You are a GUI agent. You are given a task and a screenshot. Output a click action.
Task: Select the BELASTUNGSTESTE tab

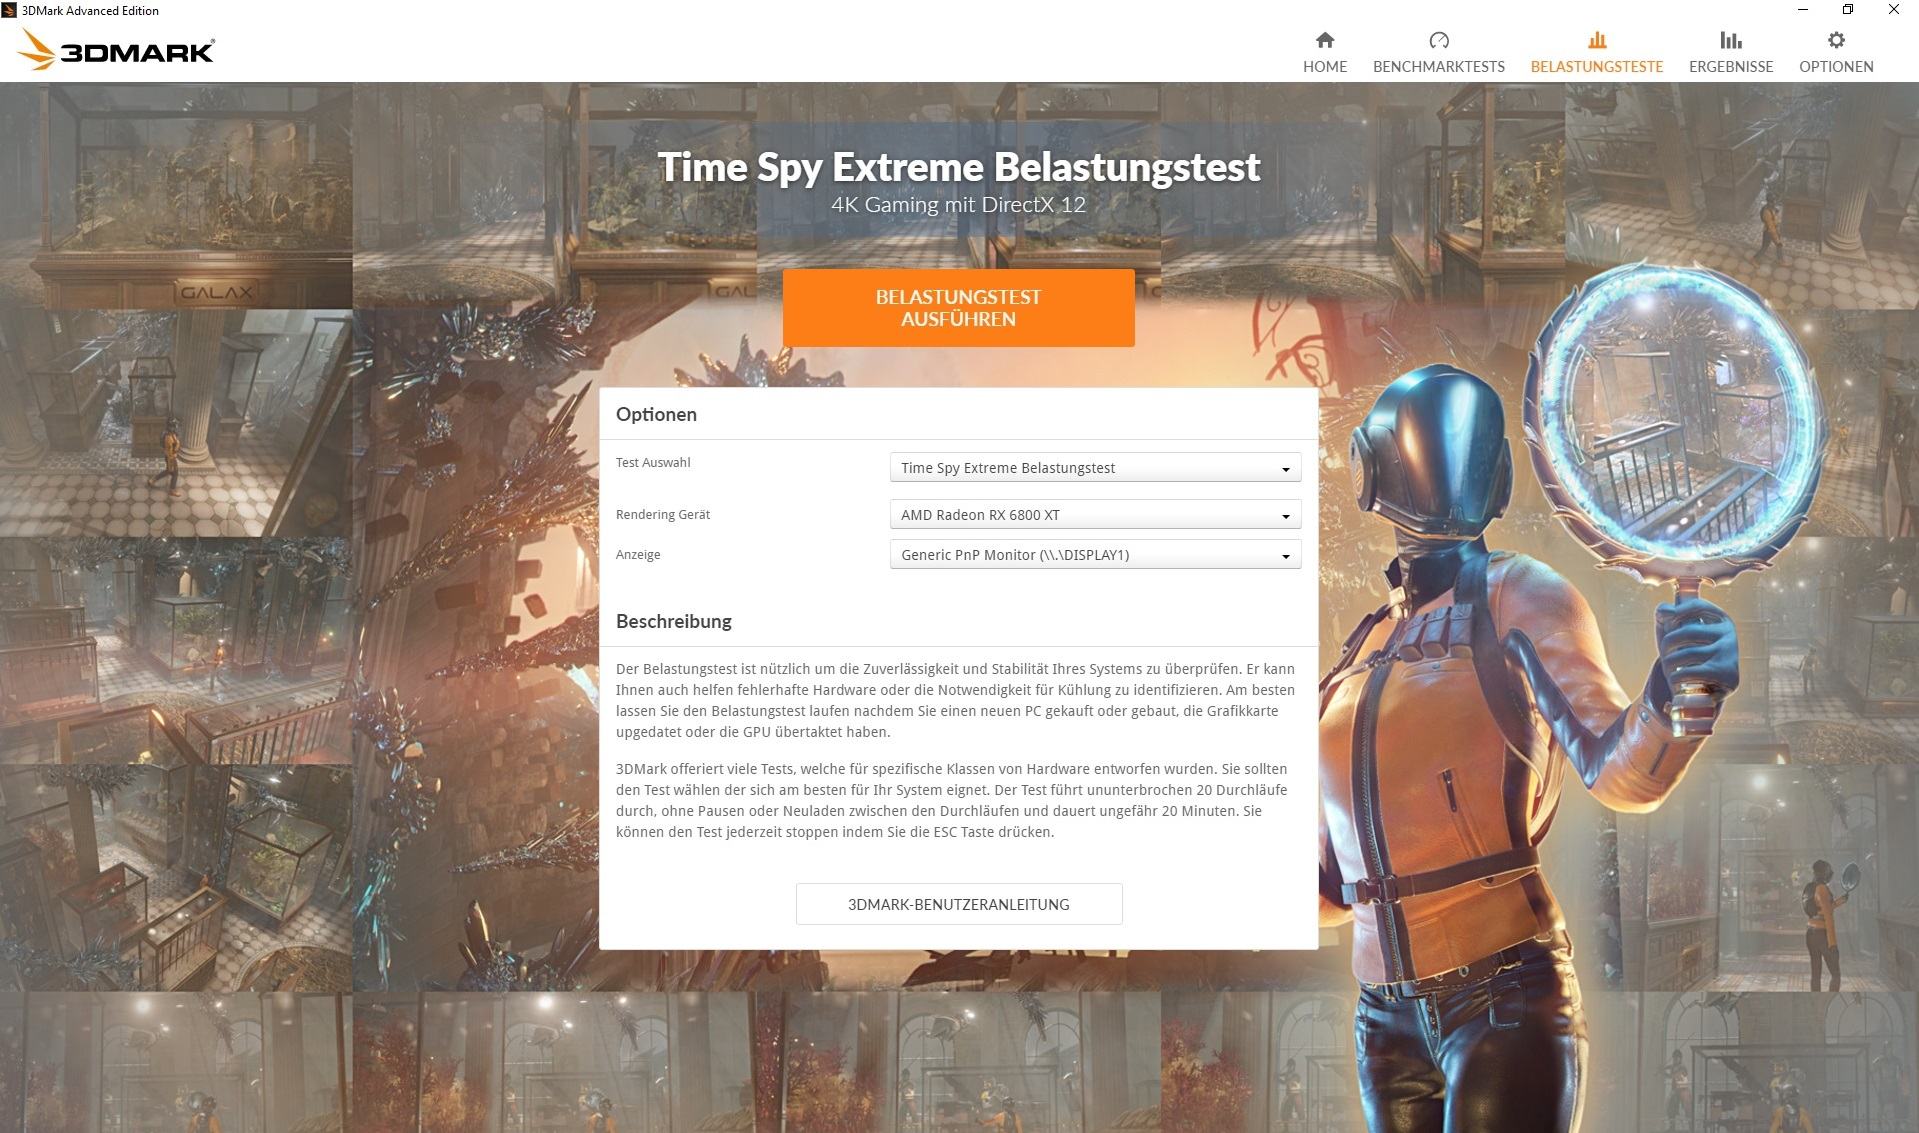pos(1596,52)
